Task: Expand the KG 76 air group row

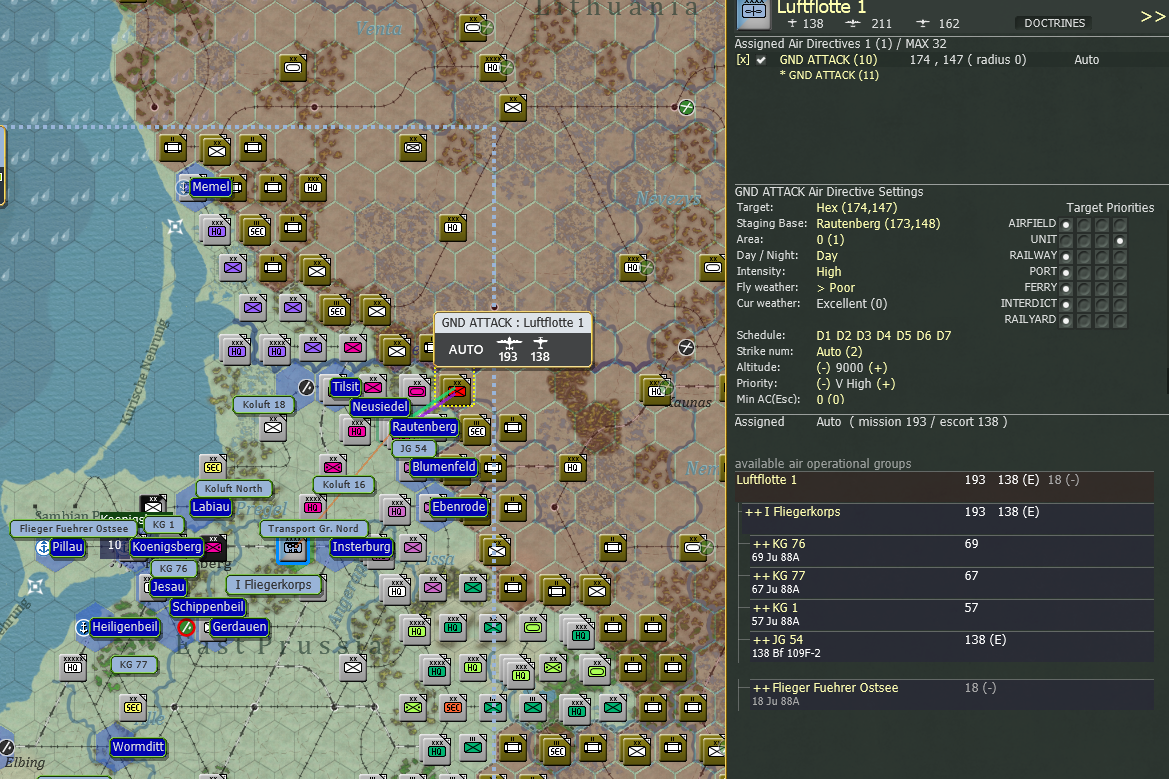Action: tap(761, 544)
